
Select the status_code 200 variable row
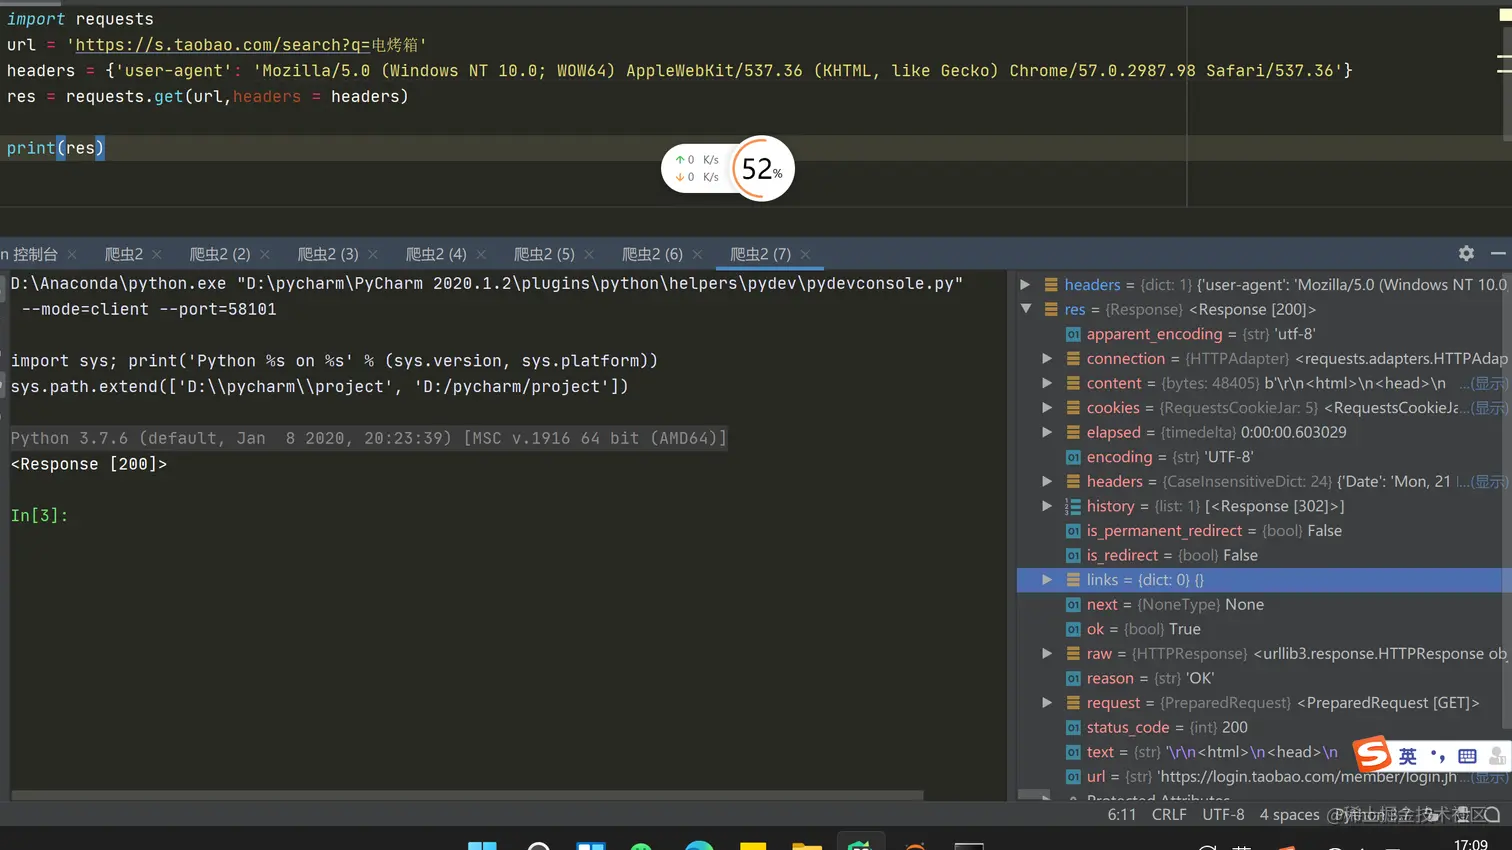tap(1262, 727)
